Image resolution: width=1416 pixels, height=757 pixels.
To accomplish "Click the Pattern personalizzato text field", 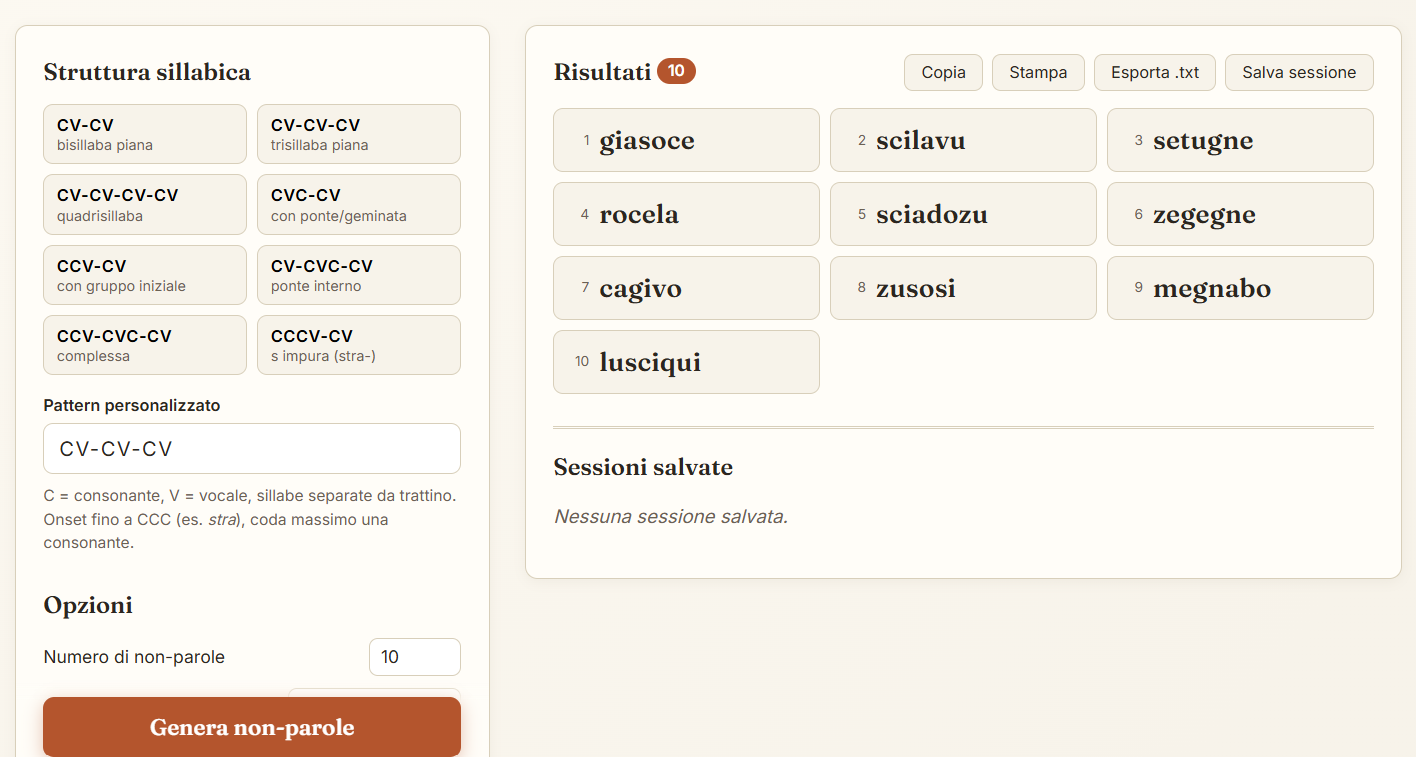I will [252, 448].
